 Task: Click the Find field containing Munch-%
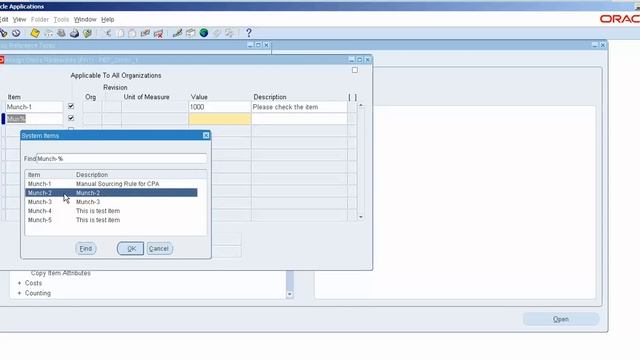tap(122, 159)
